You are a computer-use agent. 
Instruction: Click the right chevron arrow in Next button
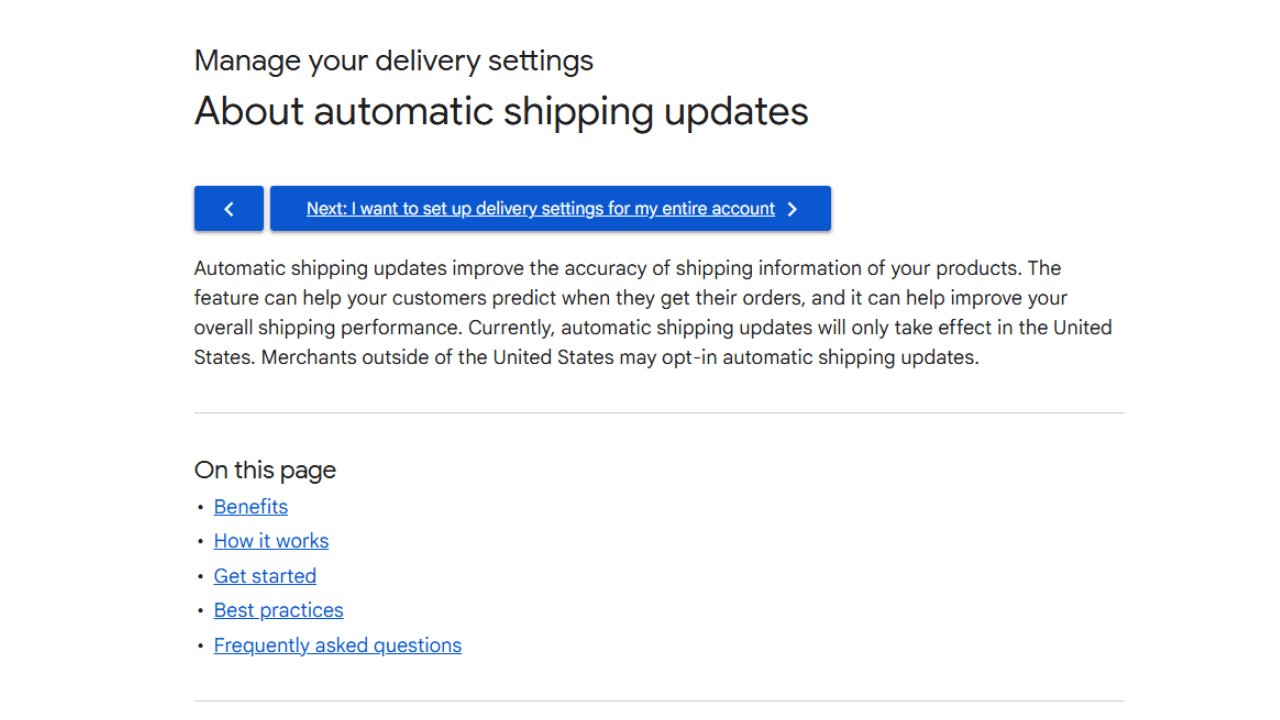point(792,209)
